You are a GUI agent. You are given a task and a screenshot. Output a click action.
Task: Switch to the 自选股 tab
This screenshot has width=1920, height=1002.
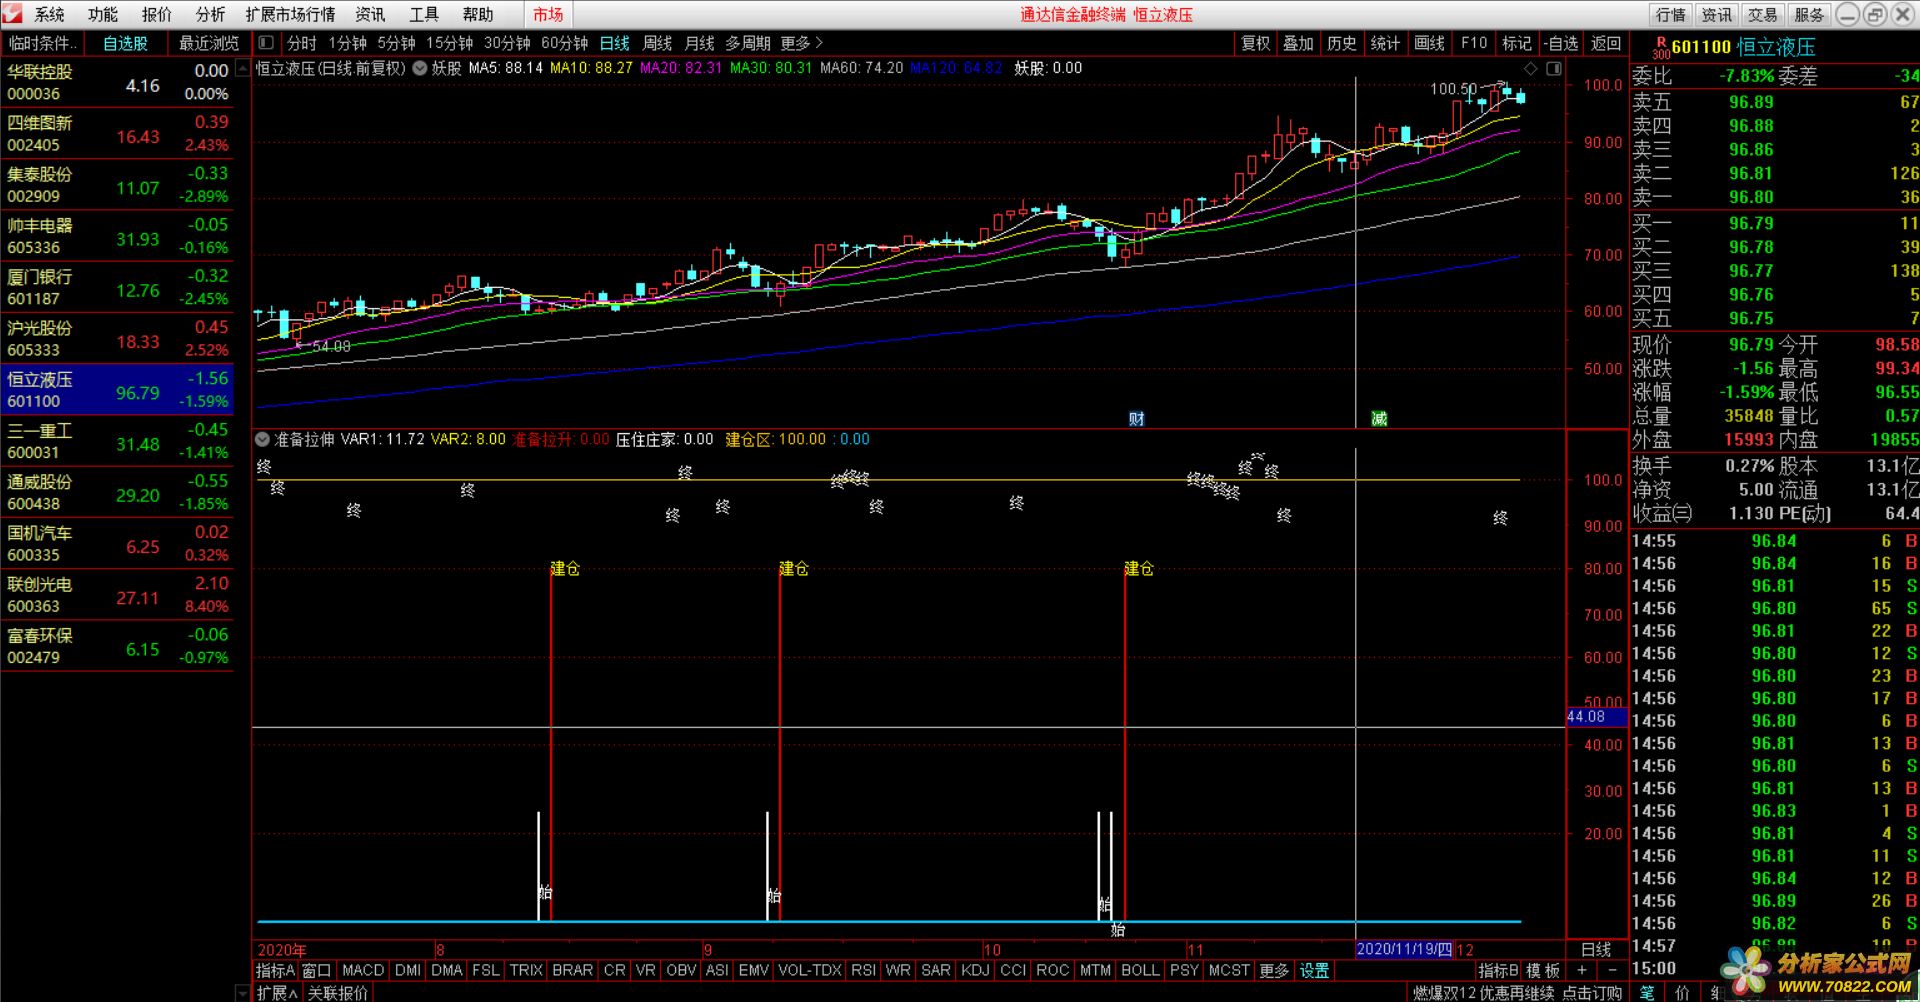pos(125,43)
